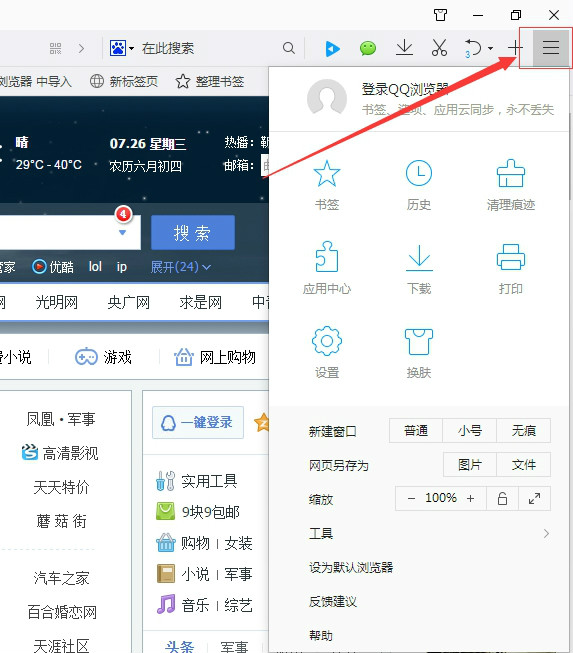Screen dimensions: 573x653
Task: Click the fullscreen expand arrows icon
Action: [x=534, y=498]
